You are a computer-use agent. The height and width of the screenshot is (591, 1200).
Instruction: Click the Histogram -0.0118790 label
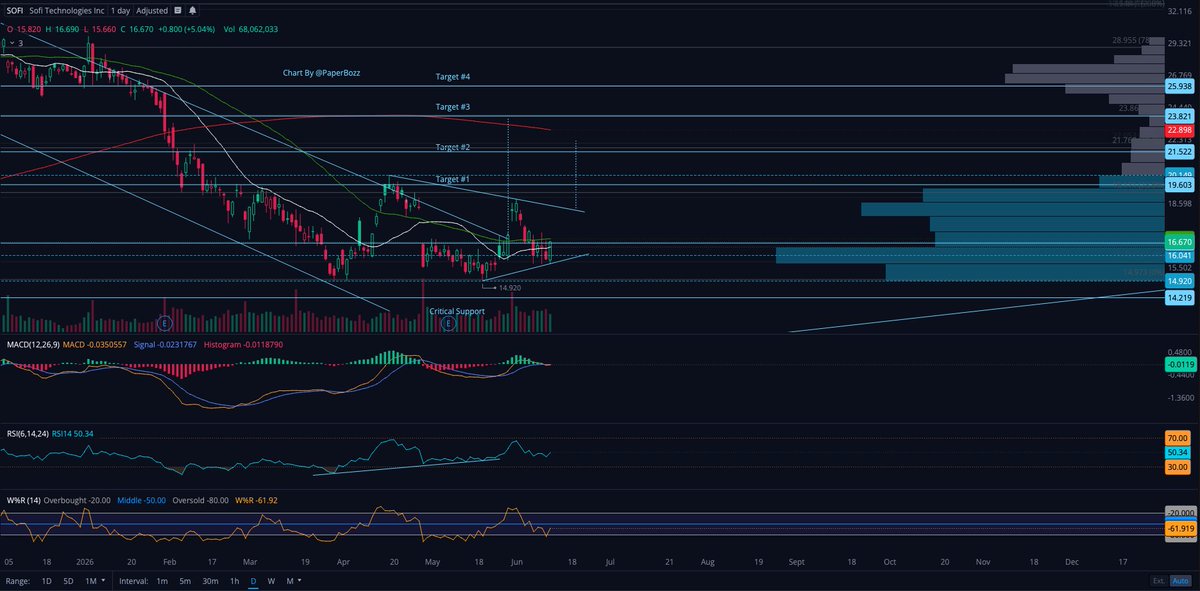243,344
